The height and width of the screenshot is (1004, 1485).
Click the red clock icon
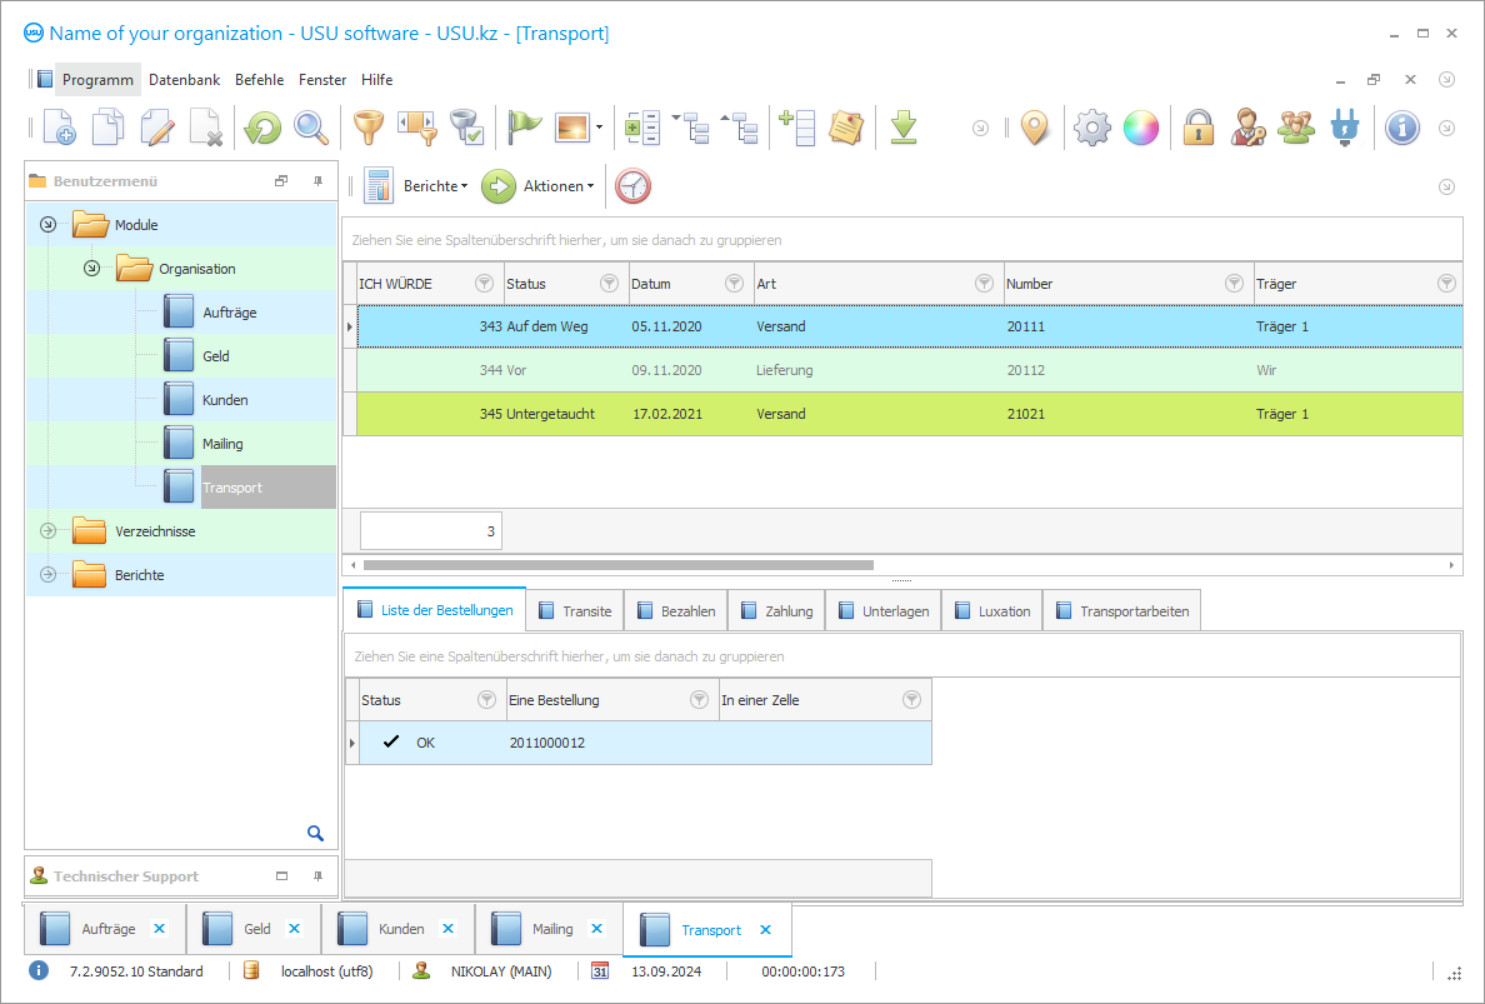pyautogui.click(x=633, y=186)
